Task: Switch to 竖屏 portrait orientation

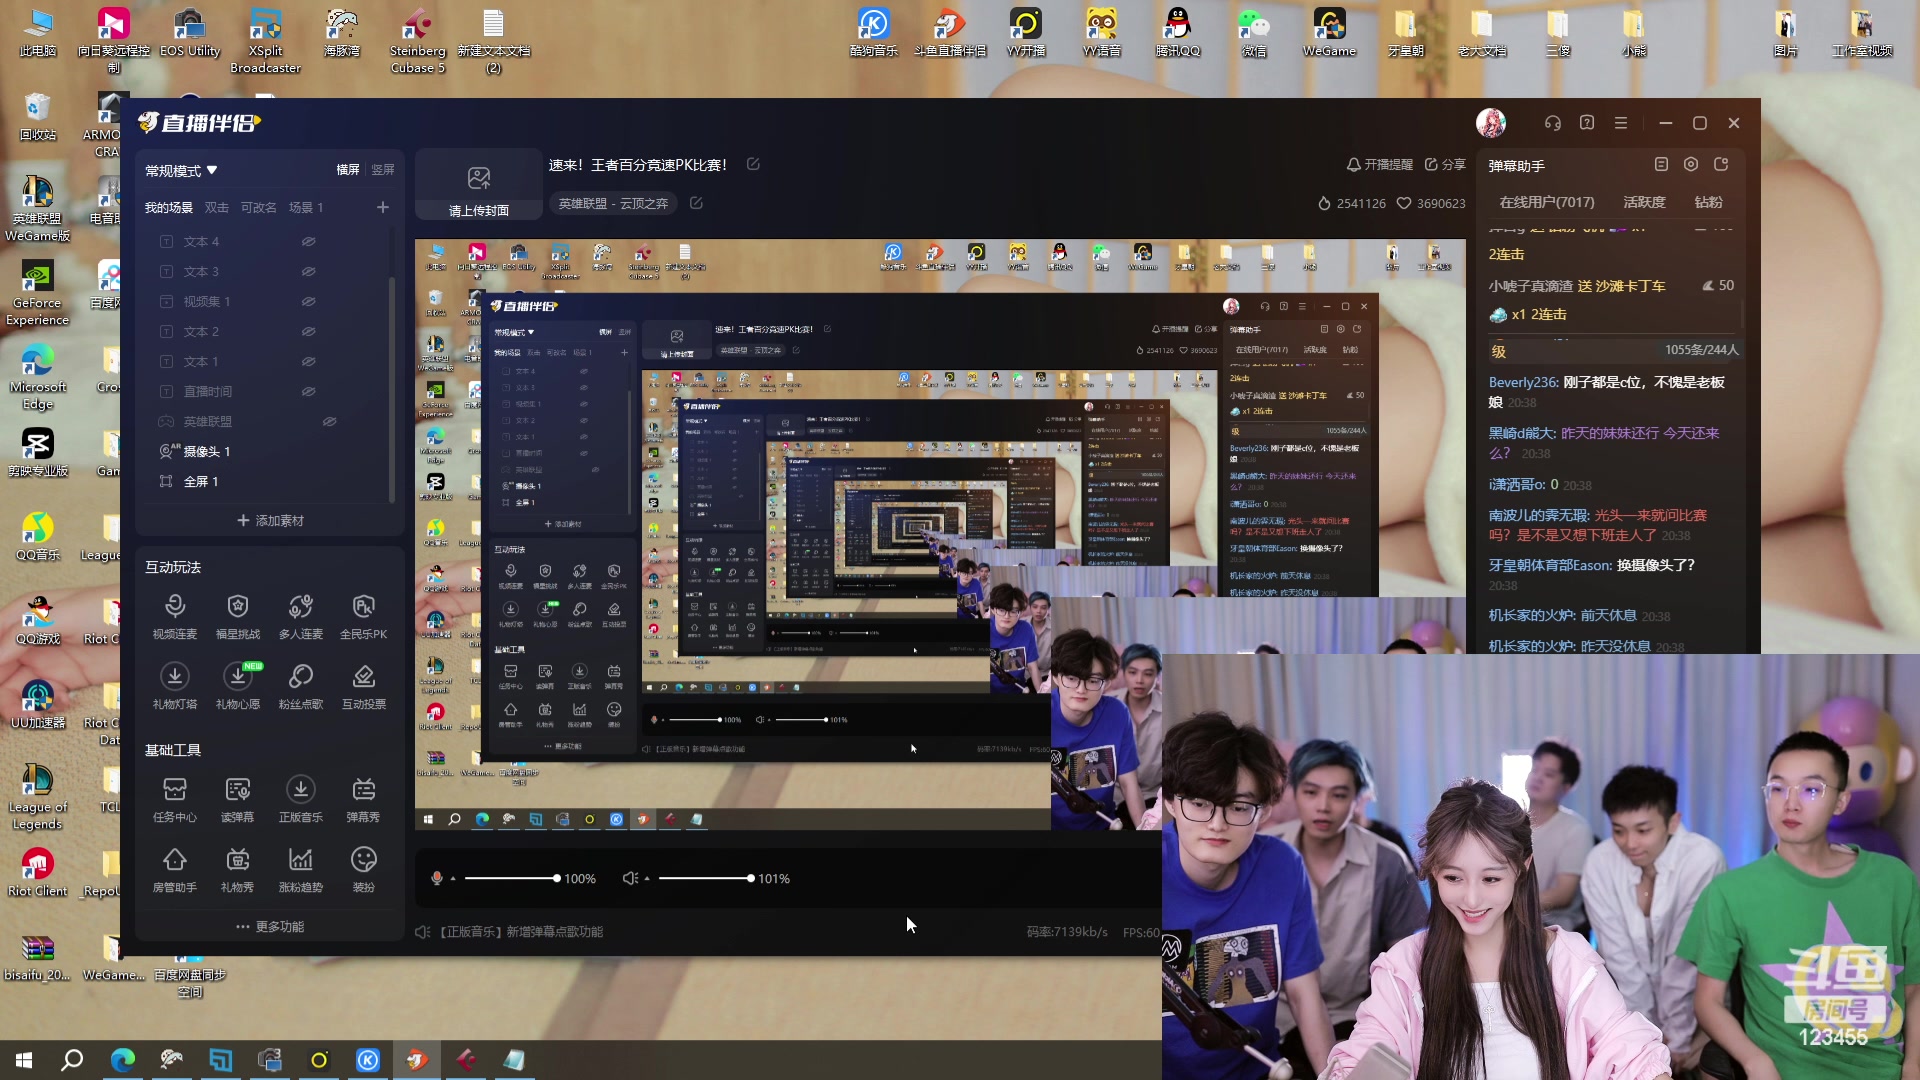Action: click(x=383, y=170)
